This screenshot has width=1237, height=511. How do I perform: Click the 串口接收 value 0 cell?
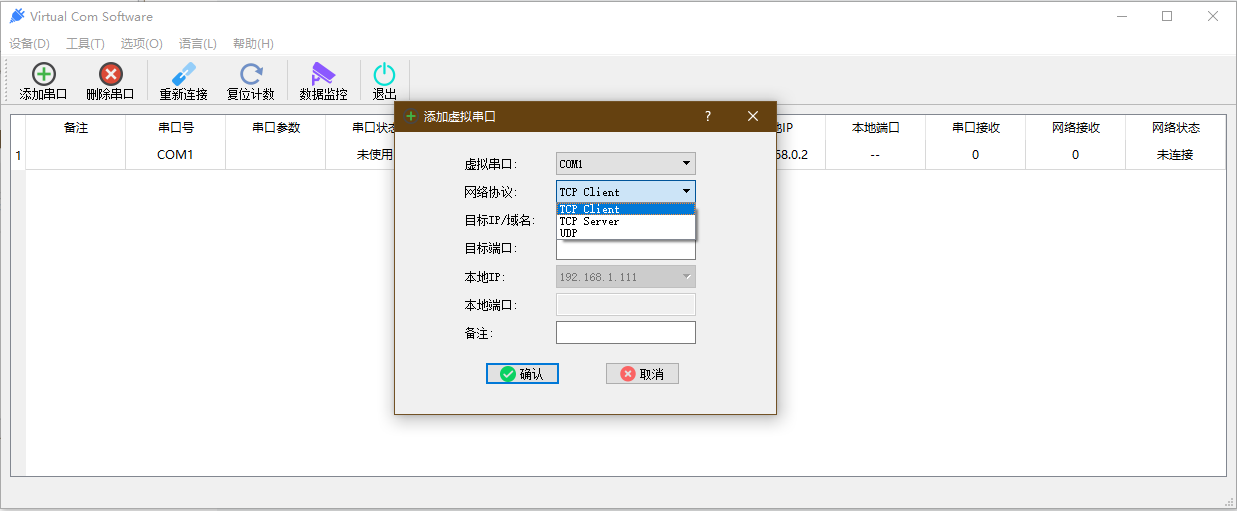(976, 155)
